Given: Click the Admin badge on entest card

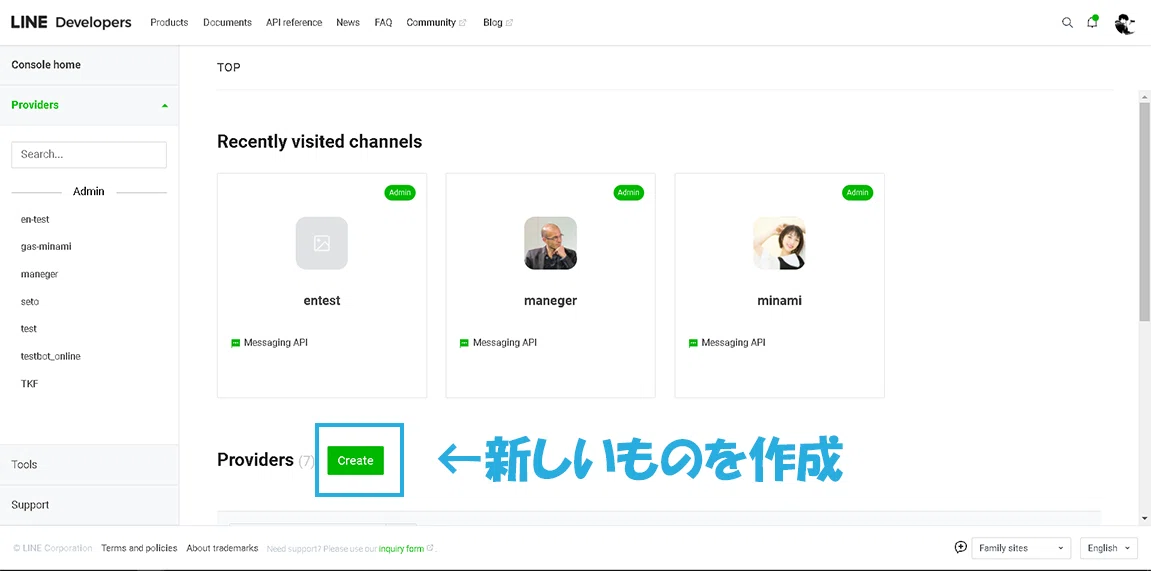Looking at the screenshot, I should [400, 192].
